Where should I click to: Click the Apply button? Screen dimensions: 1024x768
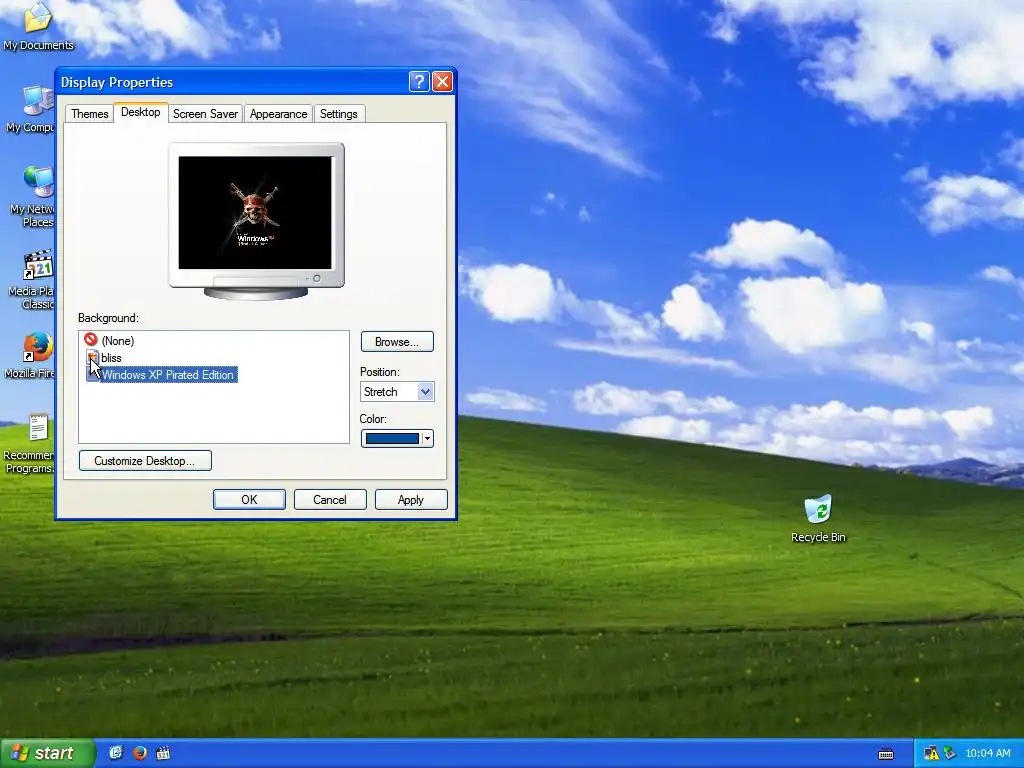(x=411, y=500)
